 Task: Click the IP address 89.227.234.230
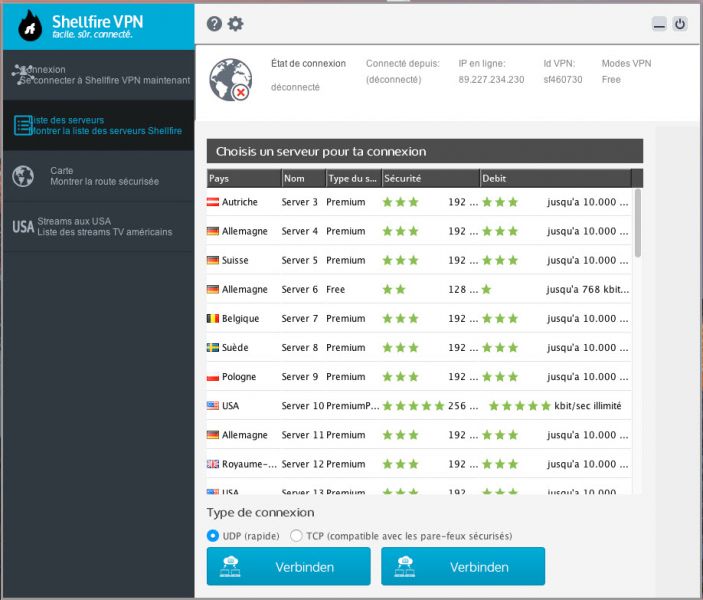491,80
